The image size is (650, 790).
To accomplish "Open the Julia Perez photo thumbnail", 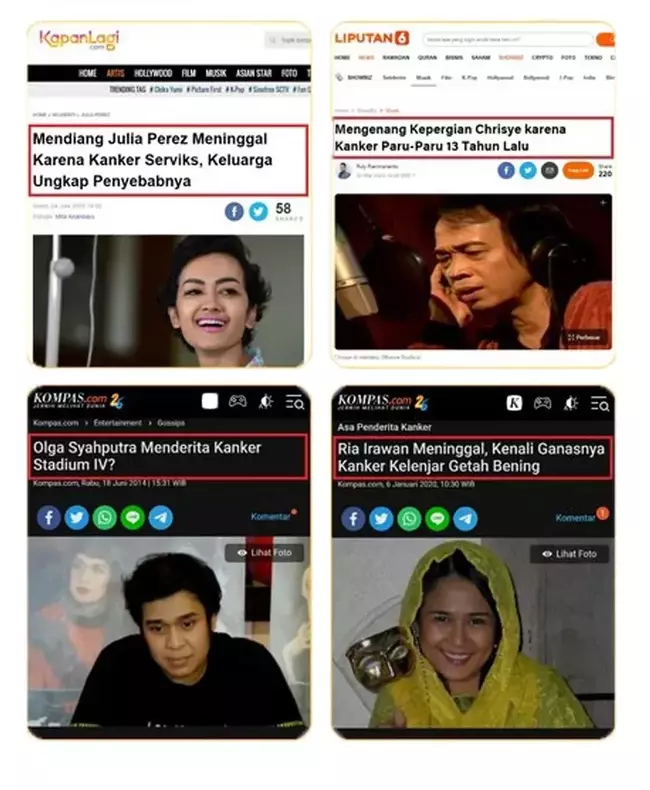I will 168,300.
